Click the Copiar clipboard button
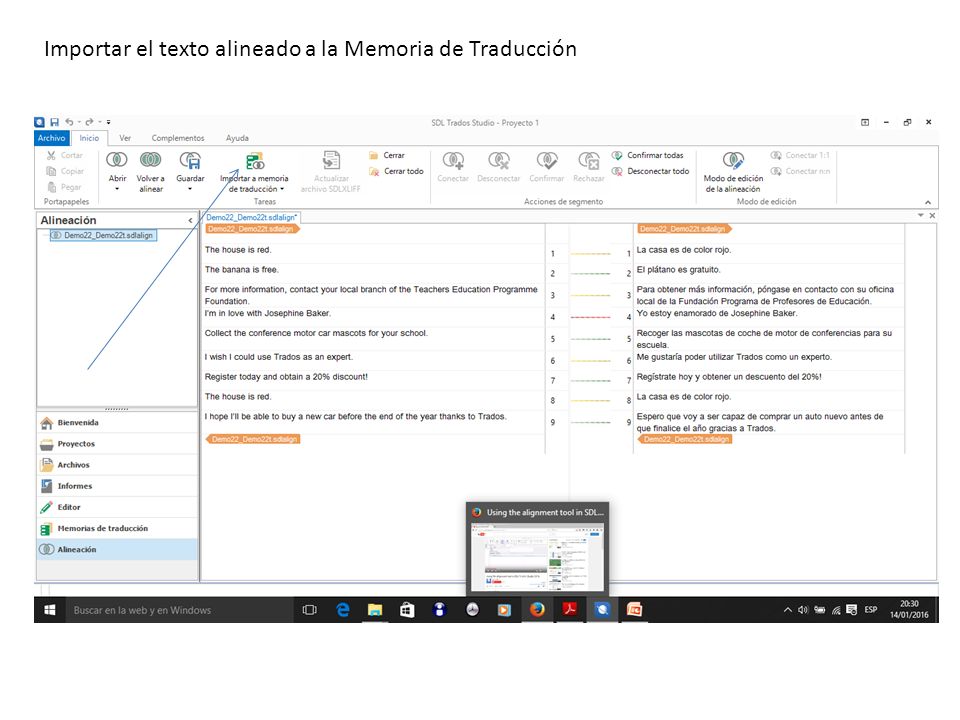The image size is (960, 720). pos(65,171)
